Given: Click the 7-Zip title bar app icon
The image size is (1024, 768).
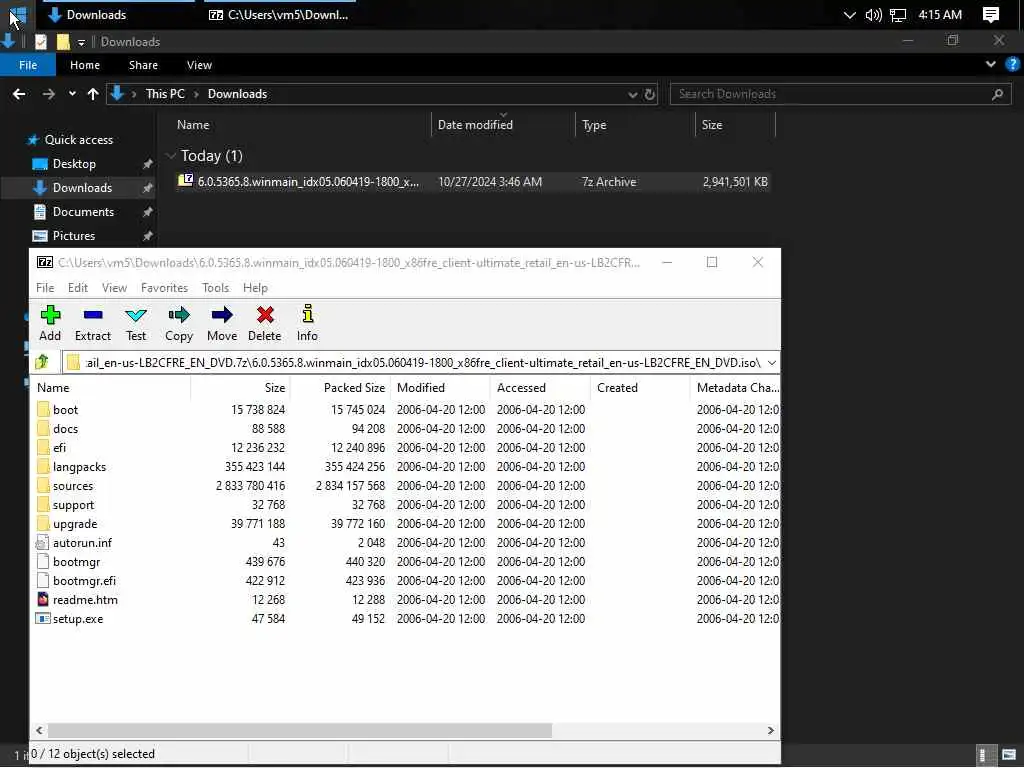Looking at the screenshot, I should pyautogui.click(x=44, y=262).
